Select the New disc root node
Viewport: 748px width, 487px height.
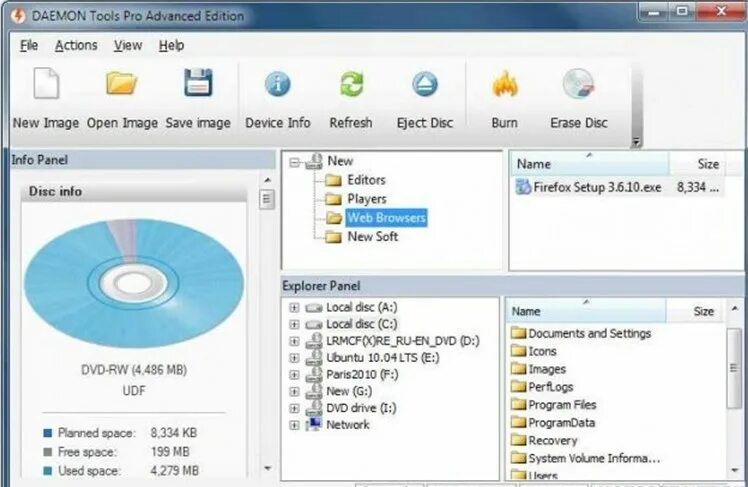pos(340,161)
